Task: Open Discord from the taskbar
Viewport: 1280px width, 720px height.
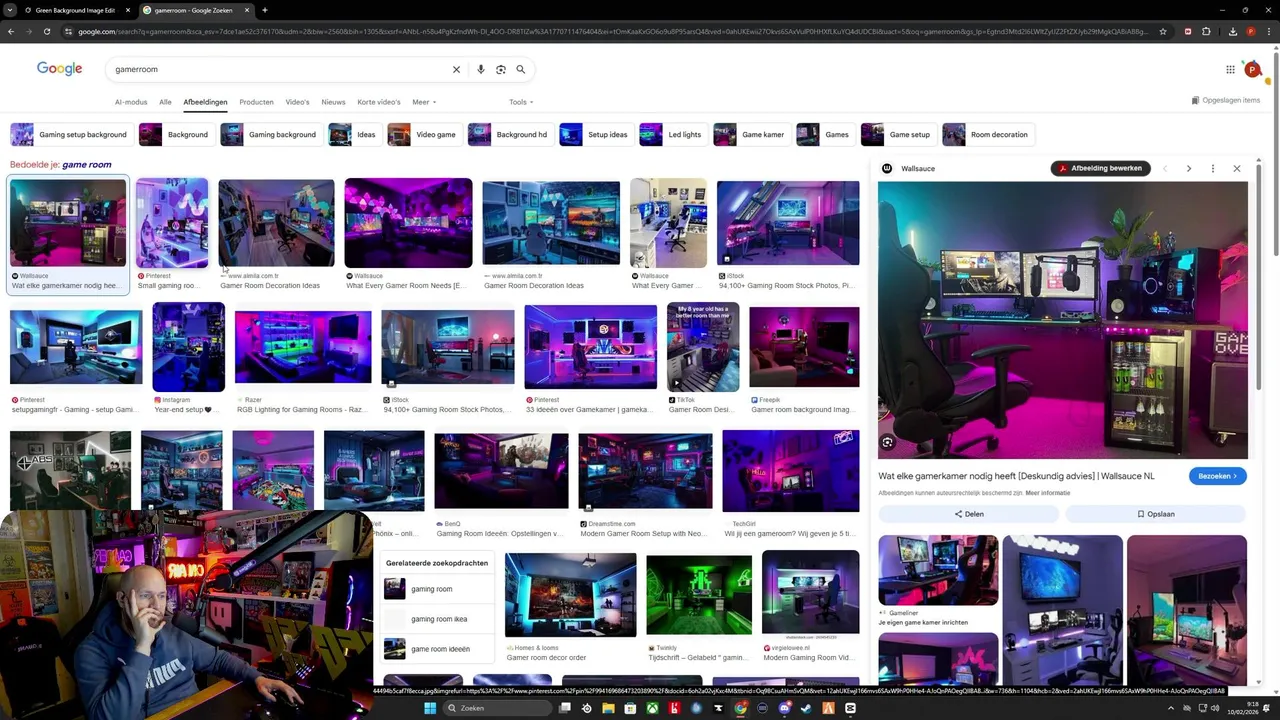Action: pos(784,708)
